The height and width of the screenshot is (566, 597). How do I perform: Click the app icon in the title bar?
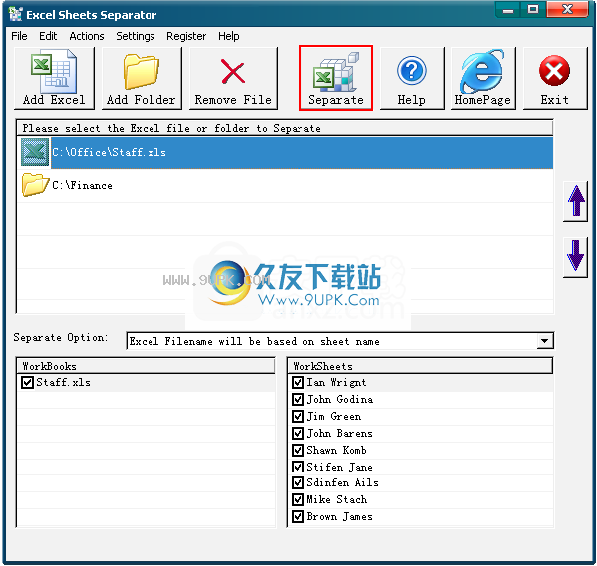pyautogui.click(x=16, y=14)
